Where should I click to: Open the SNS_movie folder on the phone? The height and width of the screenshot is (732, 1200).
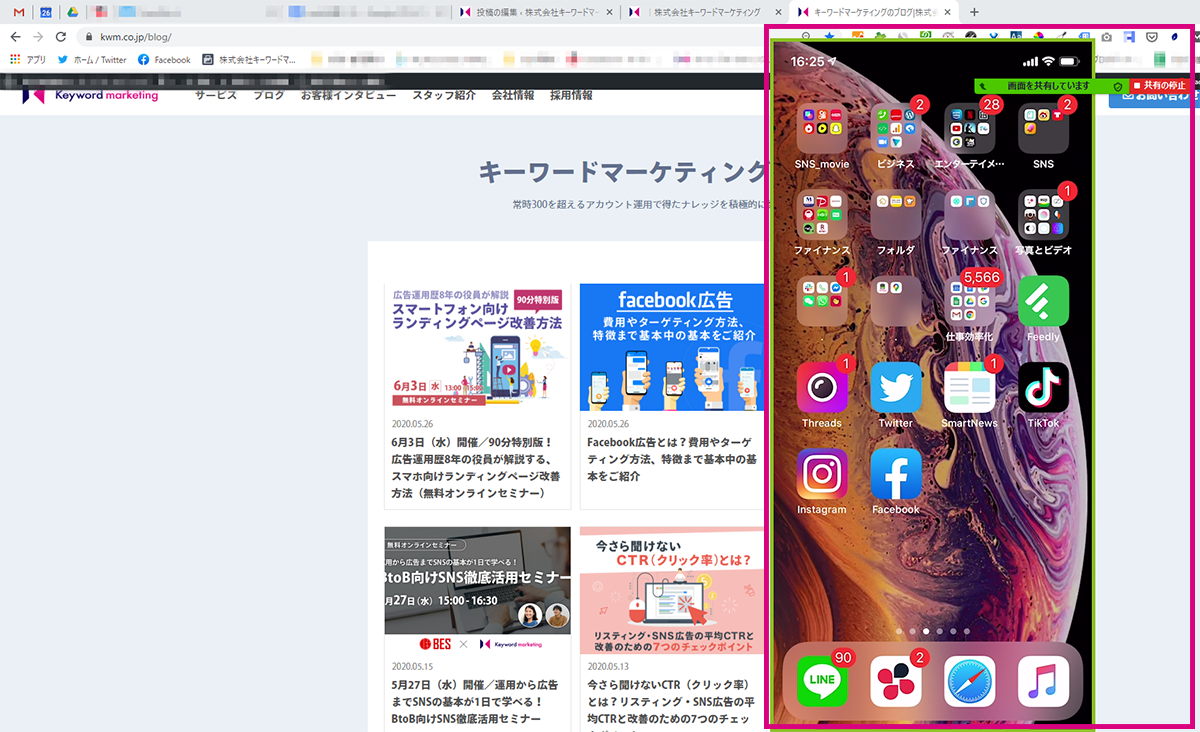click(x=822, y=128)
